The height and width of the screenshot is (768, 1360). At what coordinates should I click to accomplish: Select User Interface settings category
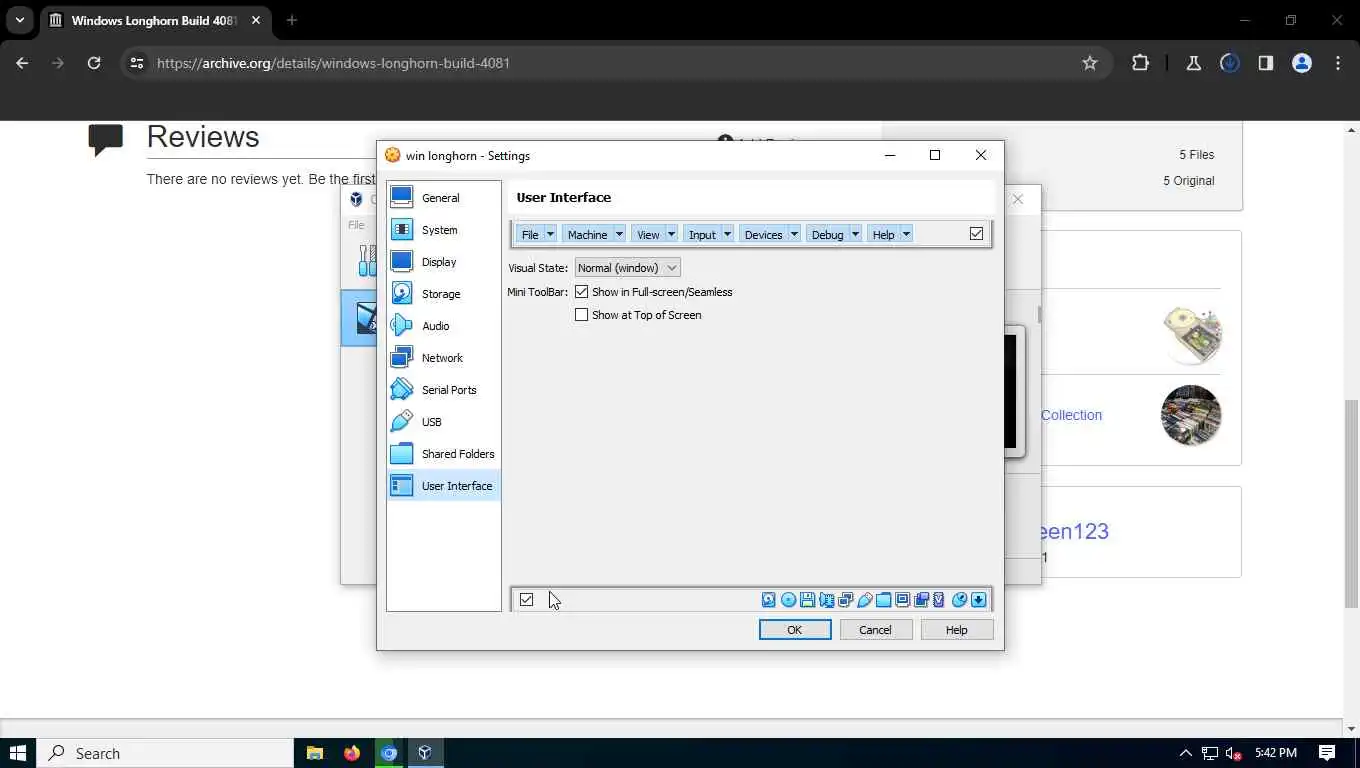443,486
